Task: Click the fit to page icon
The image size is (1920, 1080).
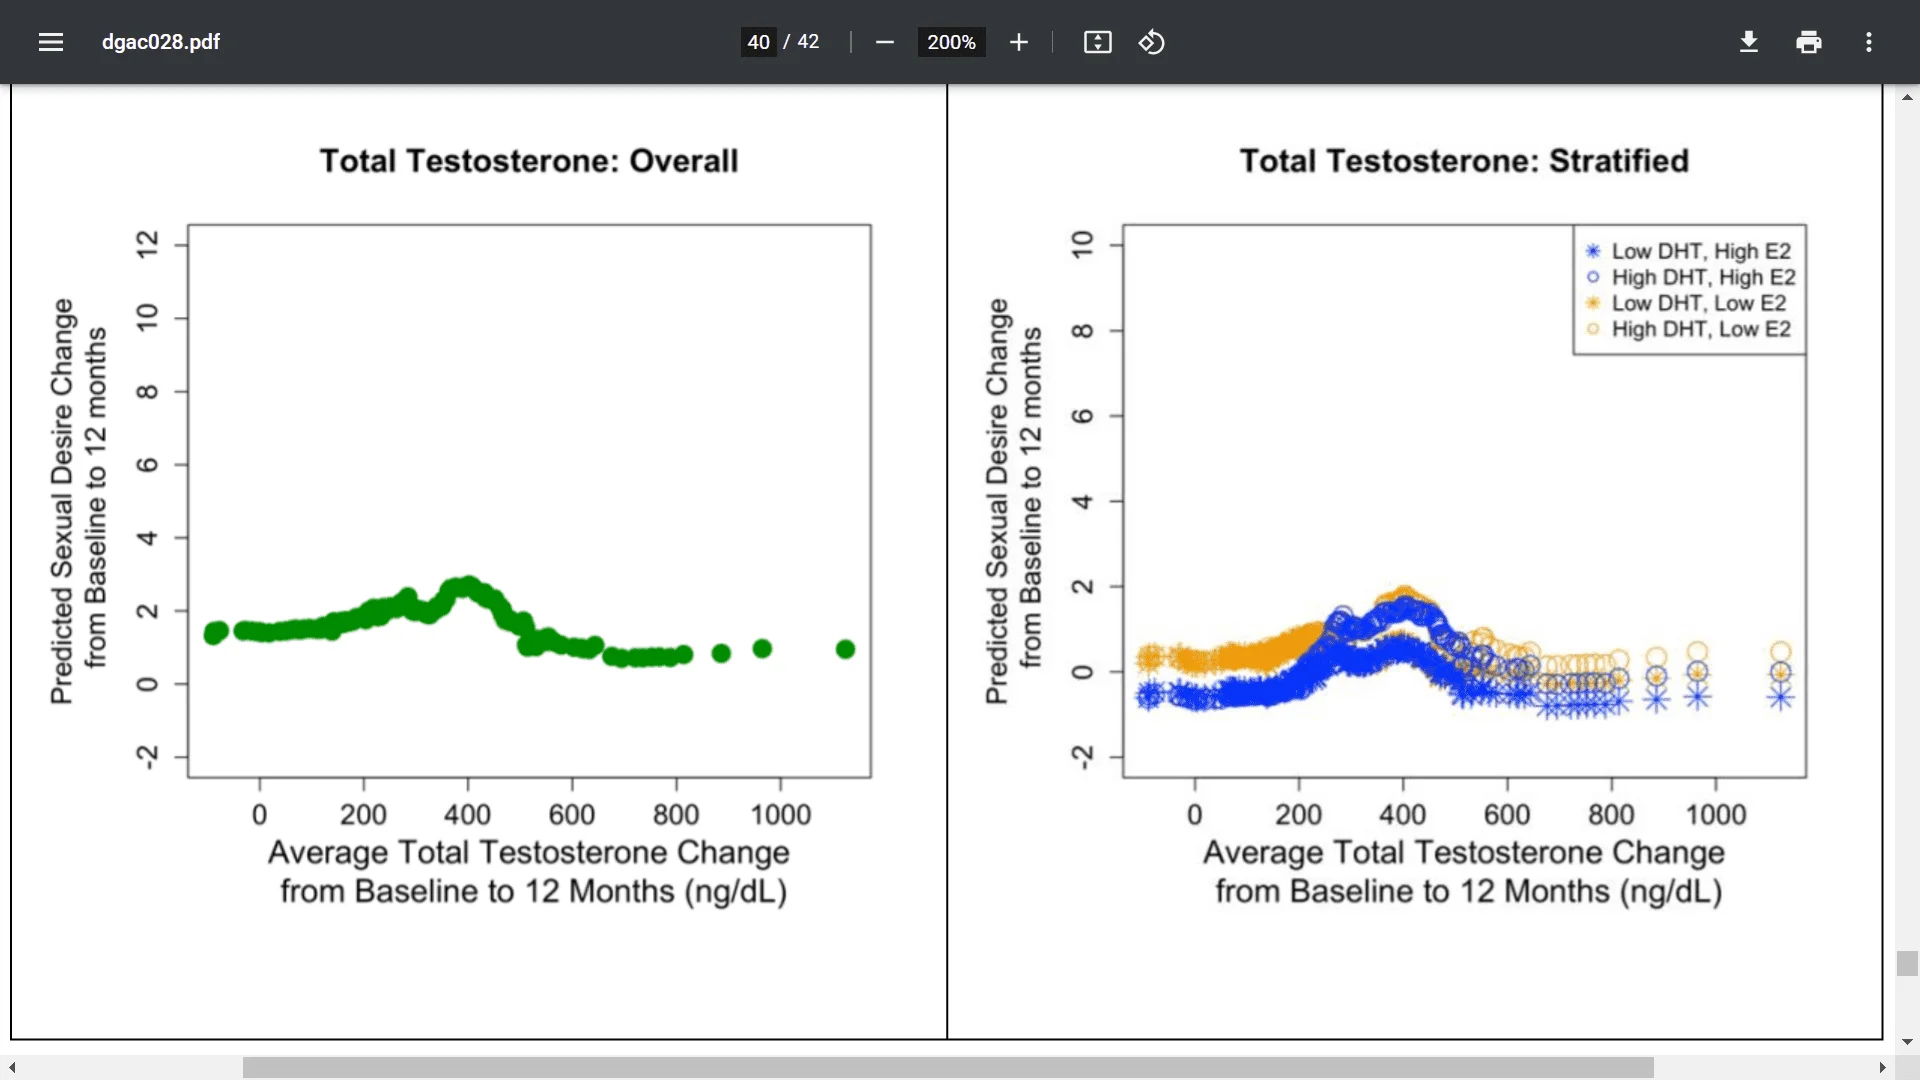Action: coord(1098,42)
